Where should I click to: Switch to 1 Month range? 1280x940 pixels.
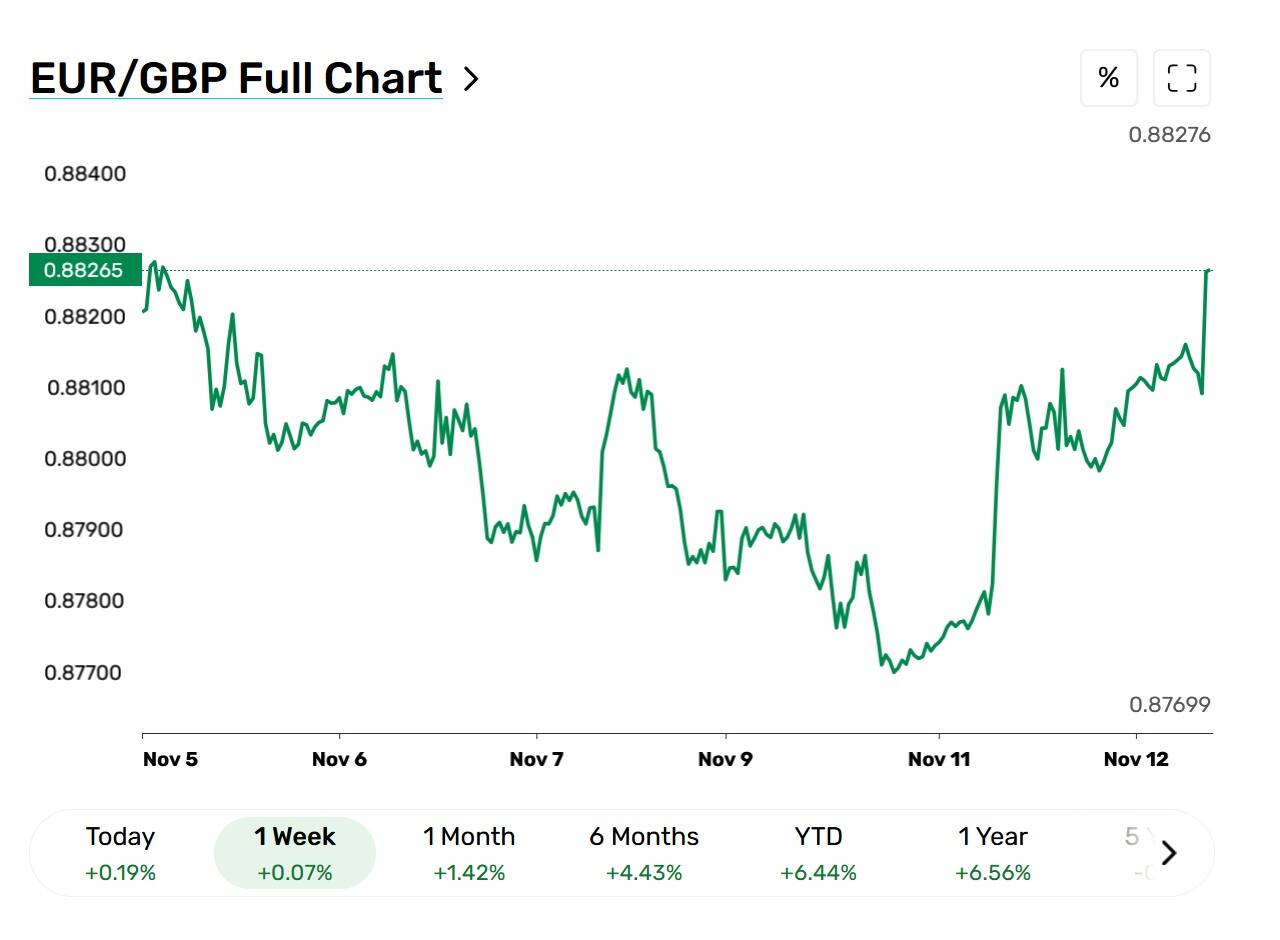[469, 853]
